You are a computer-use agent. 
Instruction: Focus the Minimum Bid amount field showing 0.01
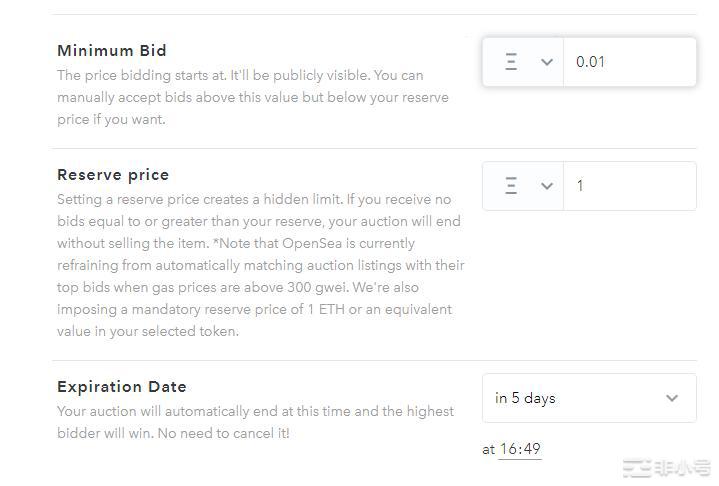click(630, 62)
